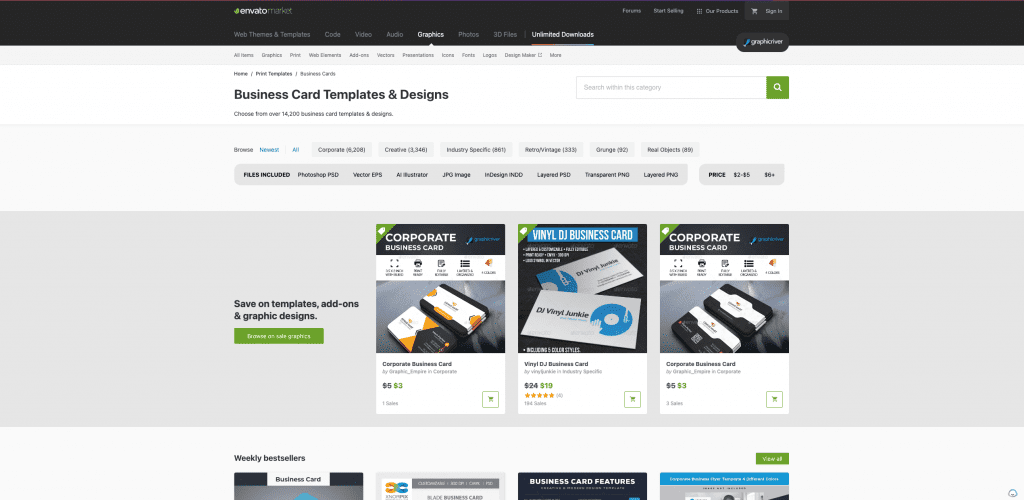Filter files by Layered PSD

554,175
